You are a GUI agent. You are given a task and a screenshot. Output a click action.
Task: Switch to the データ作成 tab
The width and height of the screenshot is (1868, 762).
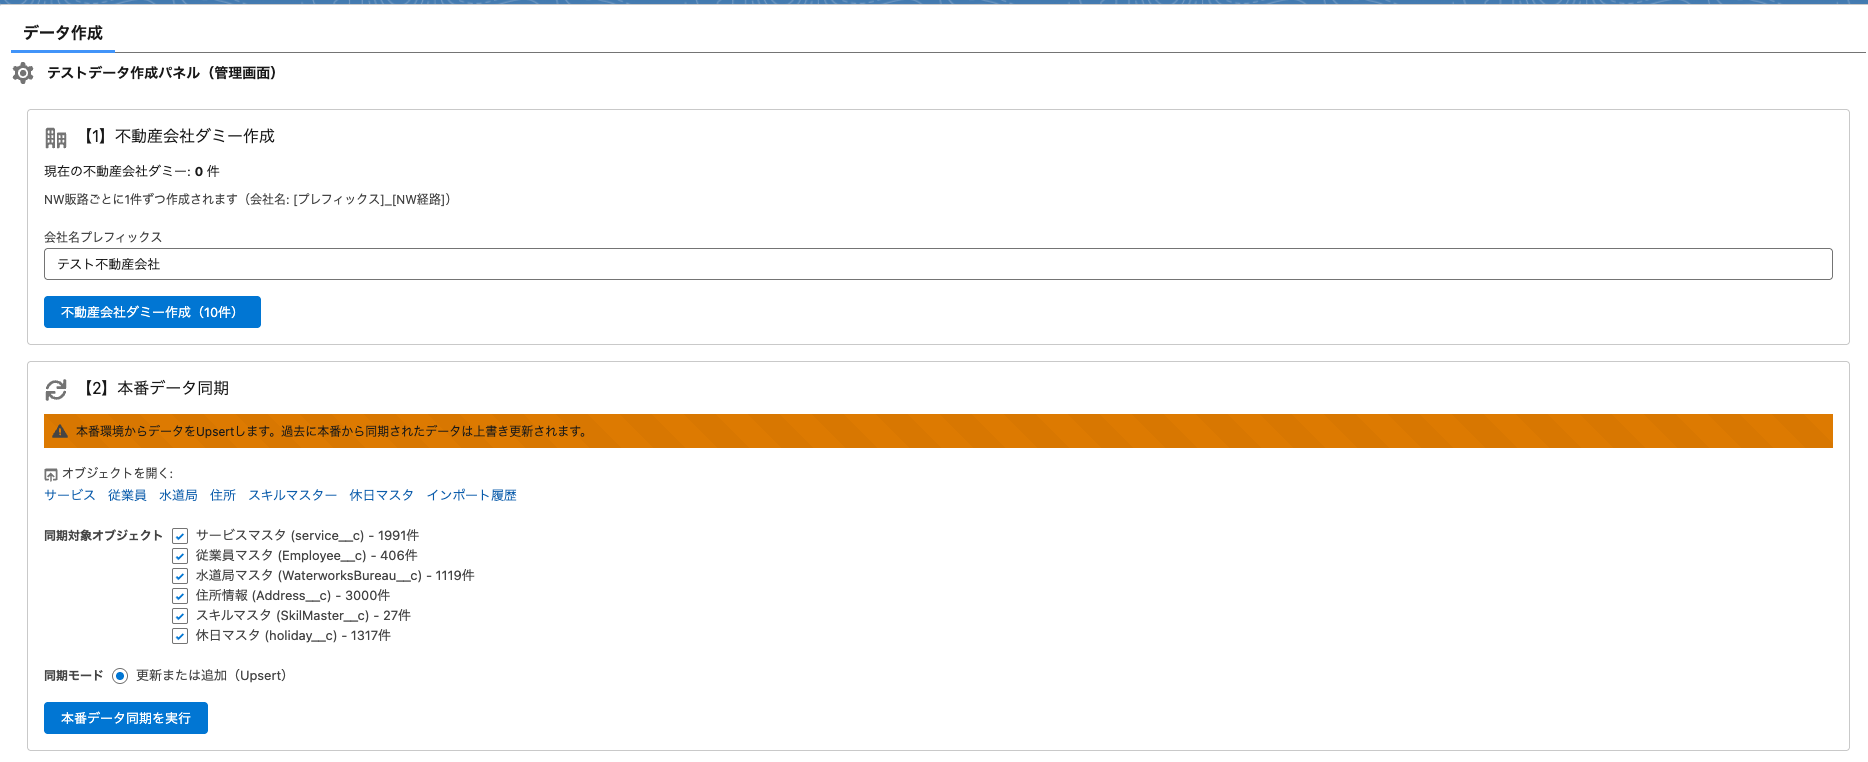pos(63,33)
